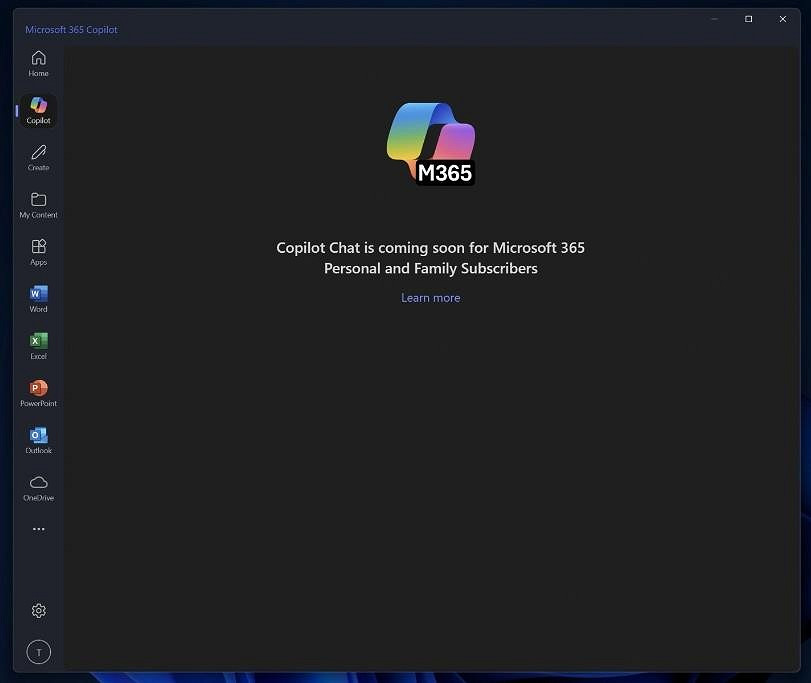Expand more options with the ellipsis

[x=38, y=528]
